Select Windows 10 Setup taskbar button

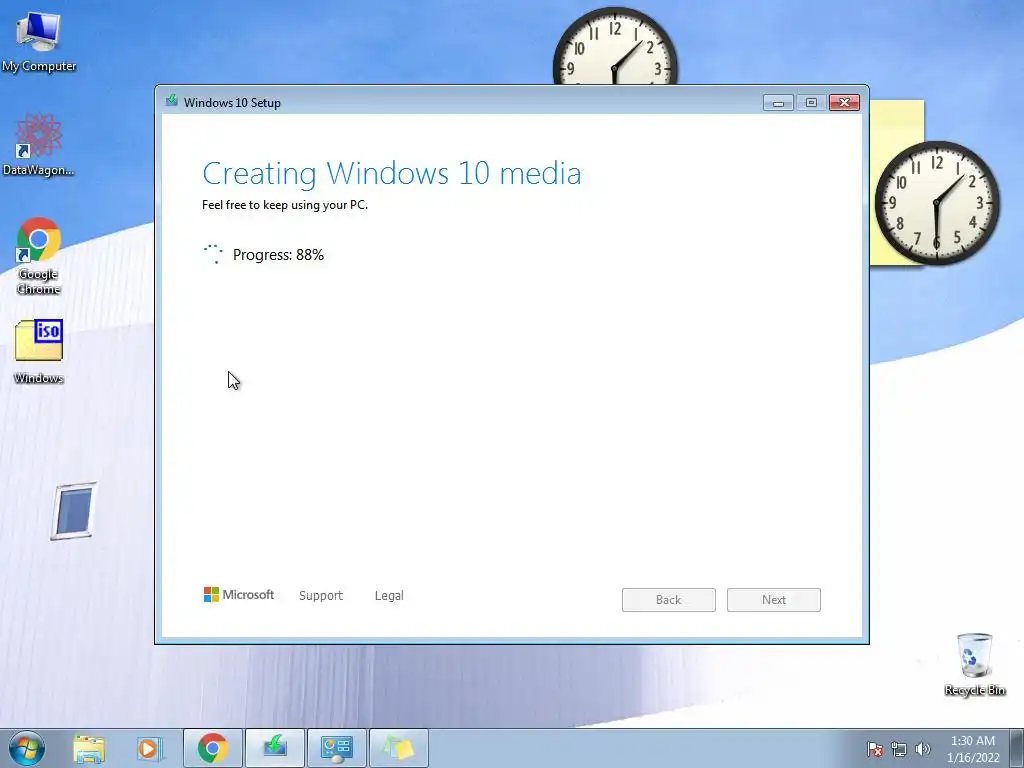pyautogui.click(x=275, y=748)
